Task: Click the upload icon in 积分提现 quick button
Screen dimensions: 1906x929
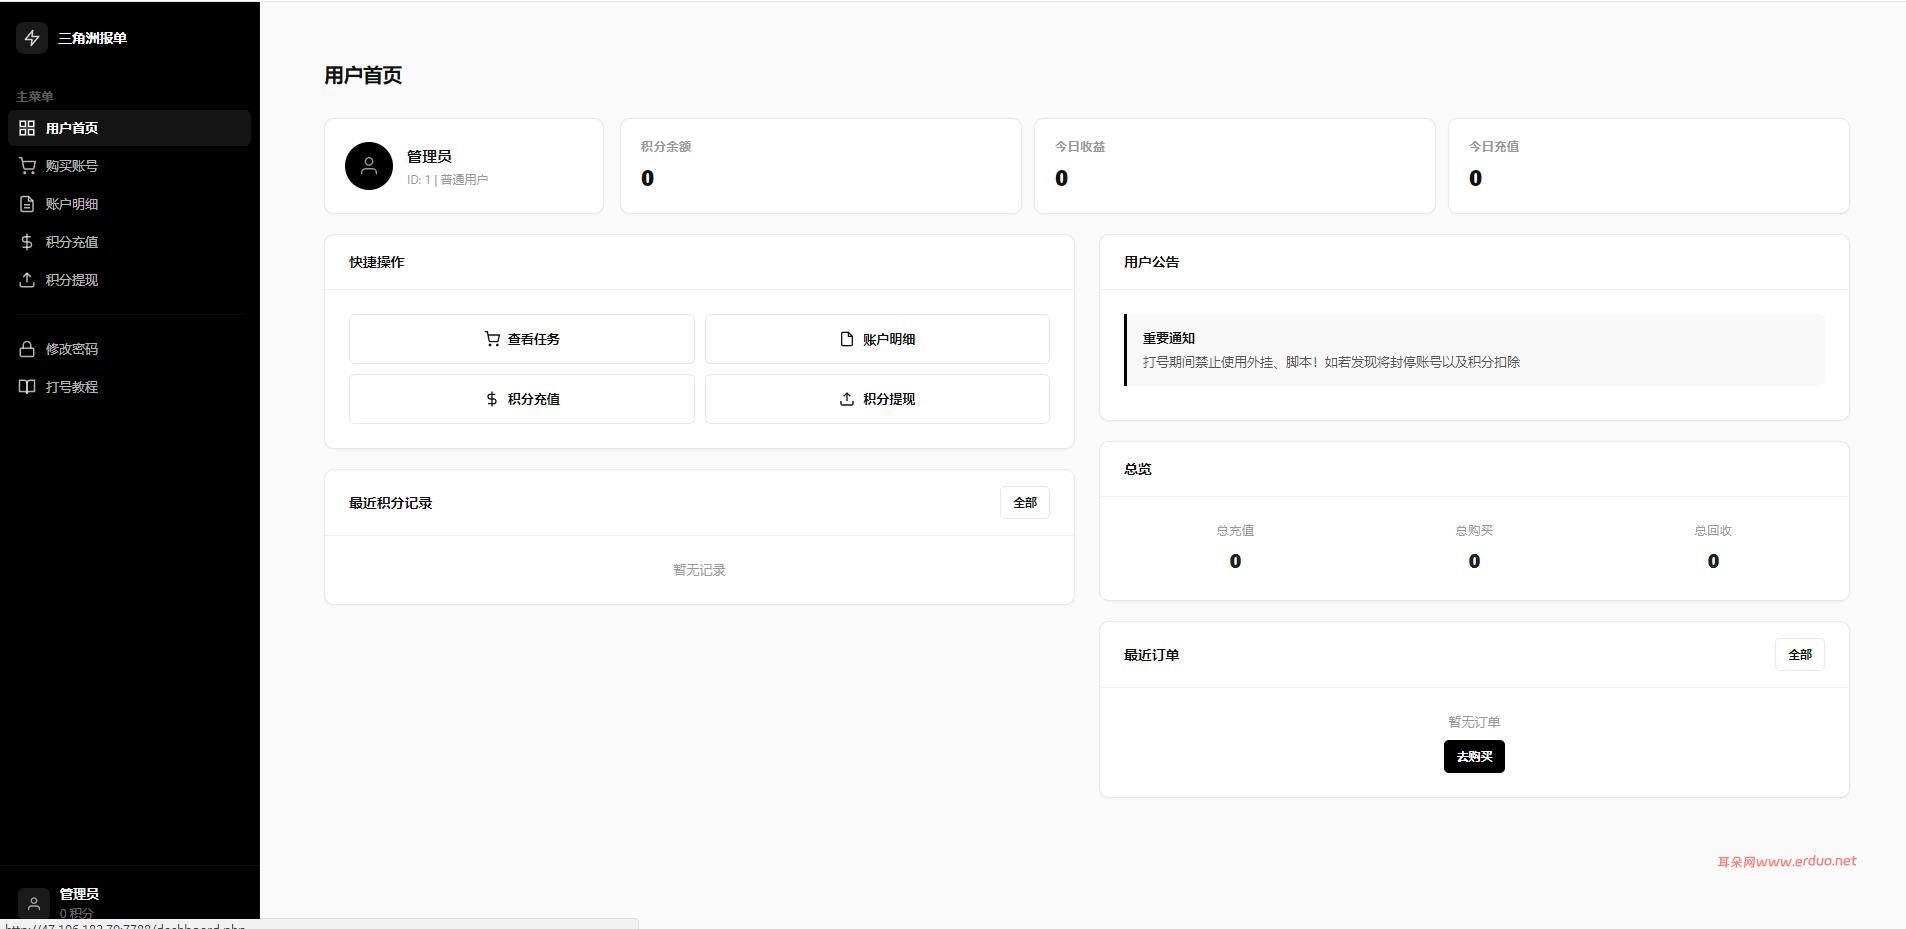Action: [x=847, y=399]
